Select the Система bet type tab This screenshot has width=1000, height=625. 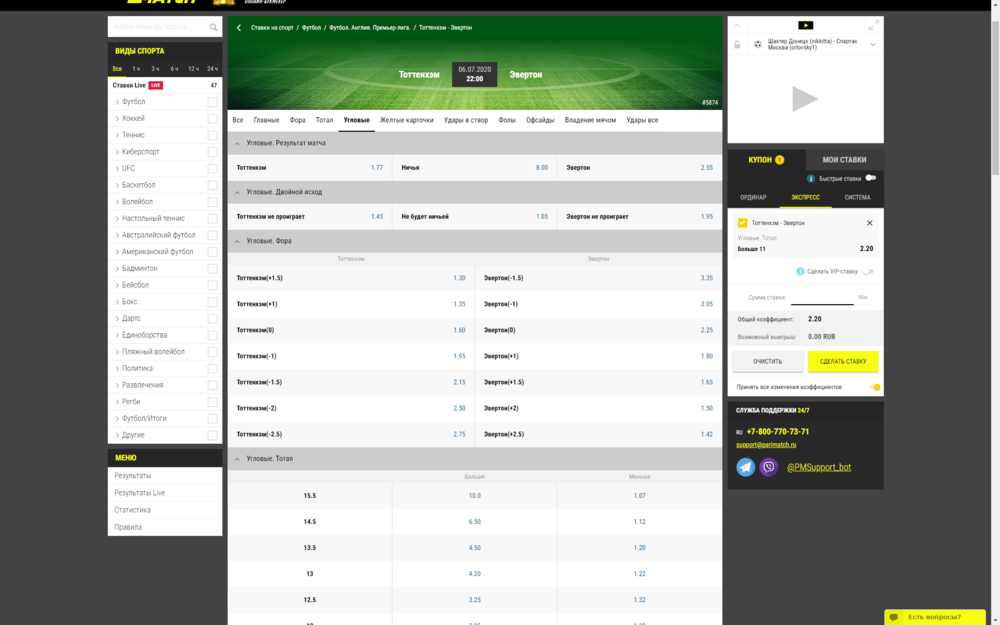(857, 198)
